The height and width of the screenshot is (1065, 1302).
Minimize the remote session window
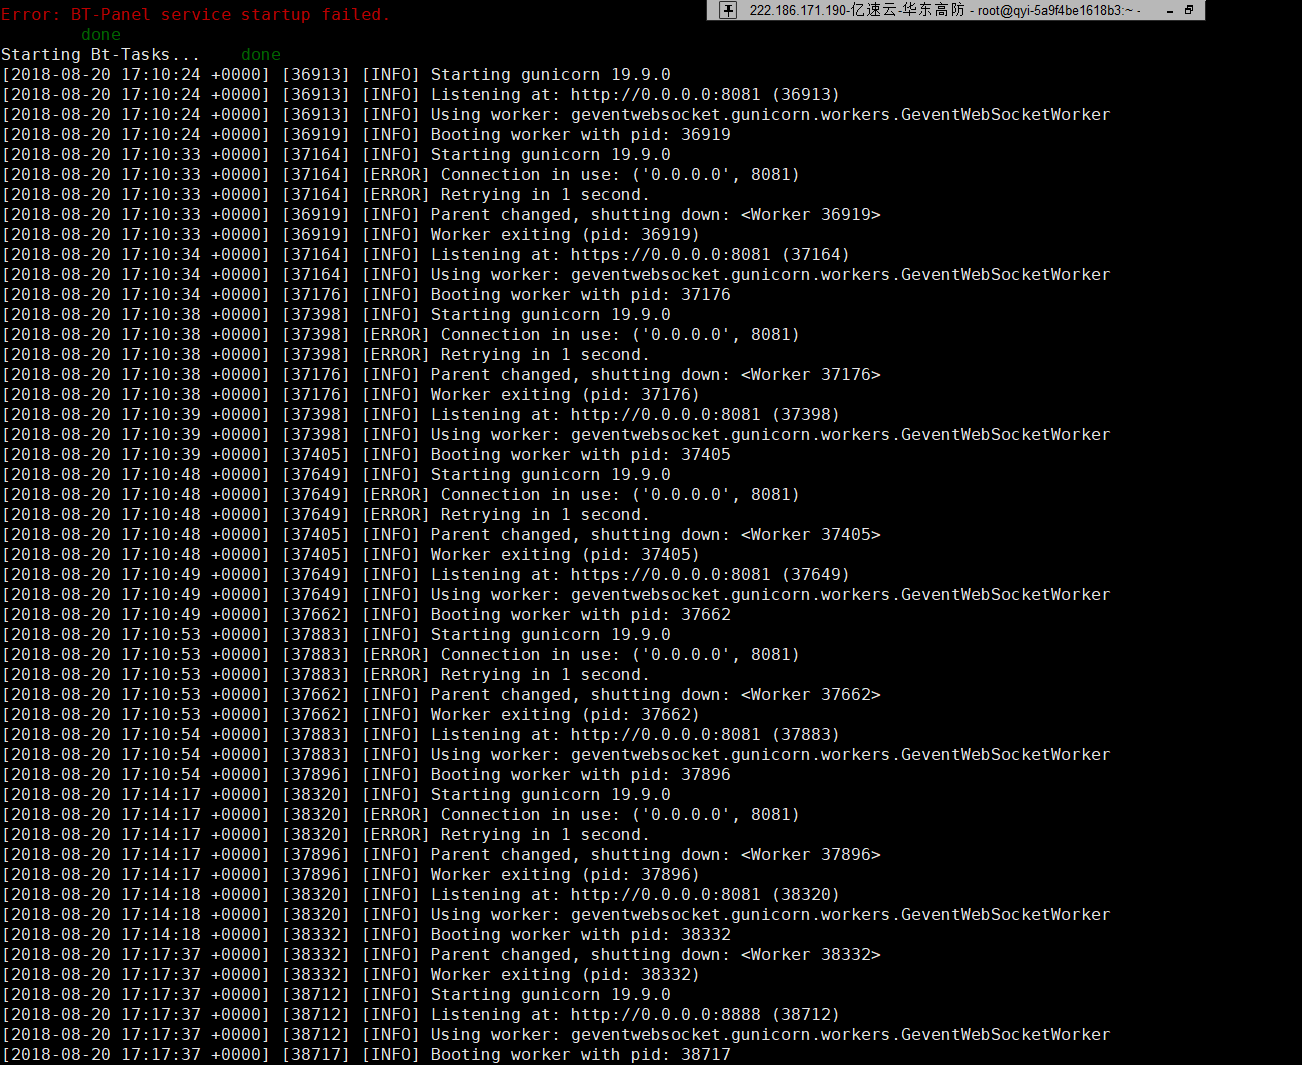pyautogui.click(x=1170, y=10)
